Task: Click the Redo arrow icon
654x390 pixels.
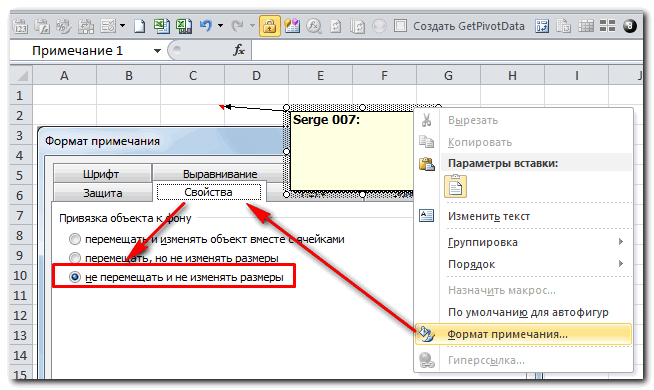Action: tap(238, 26)
